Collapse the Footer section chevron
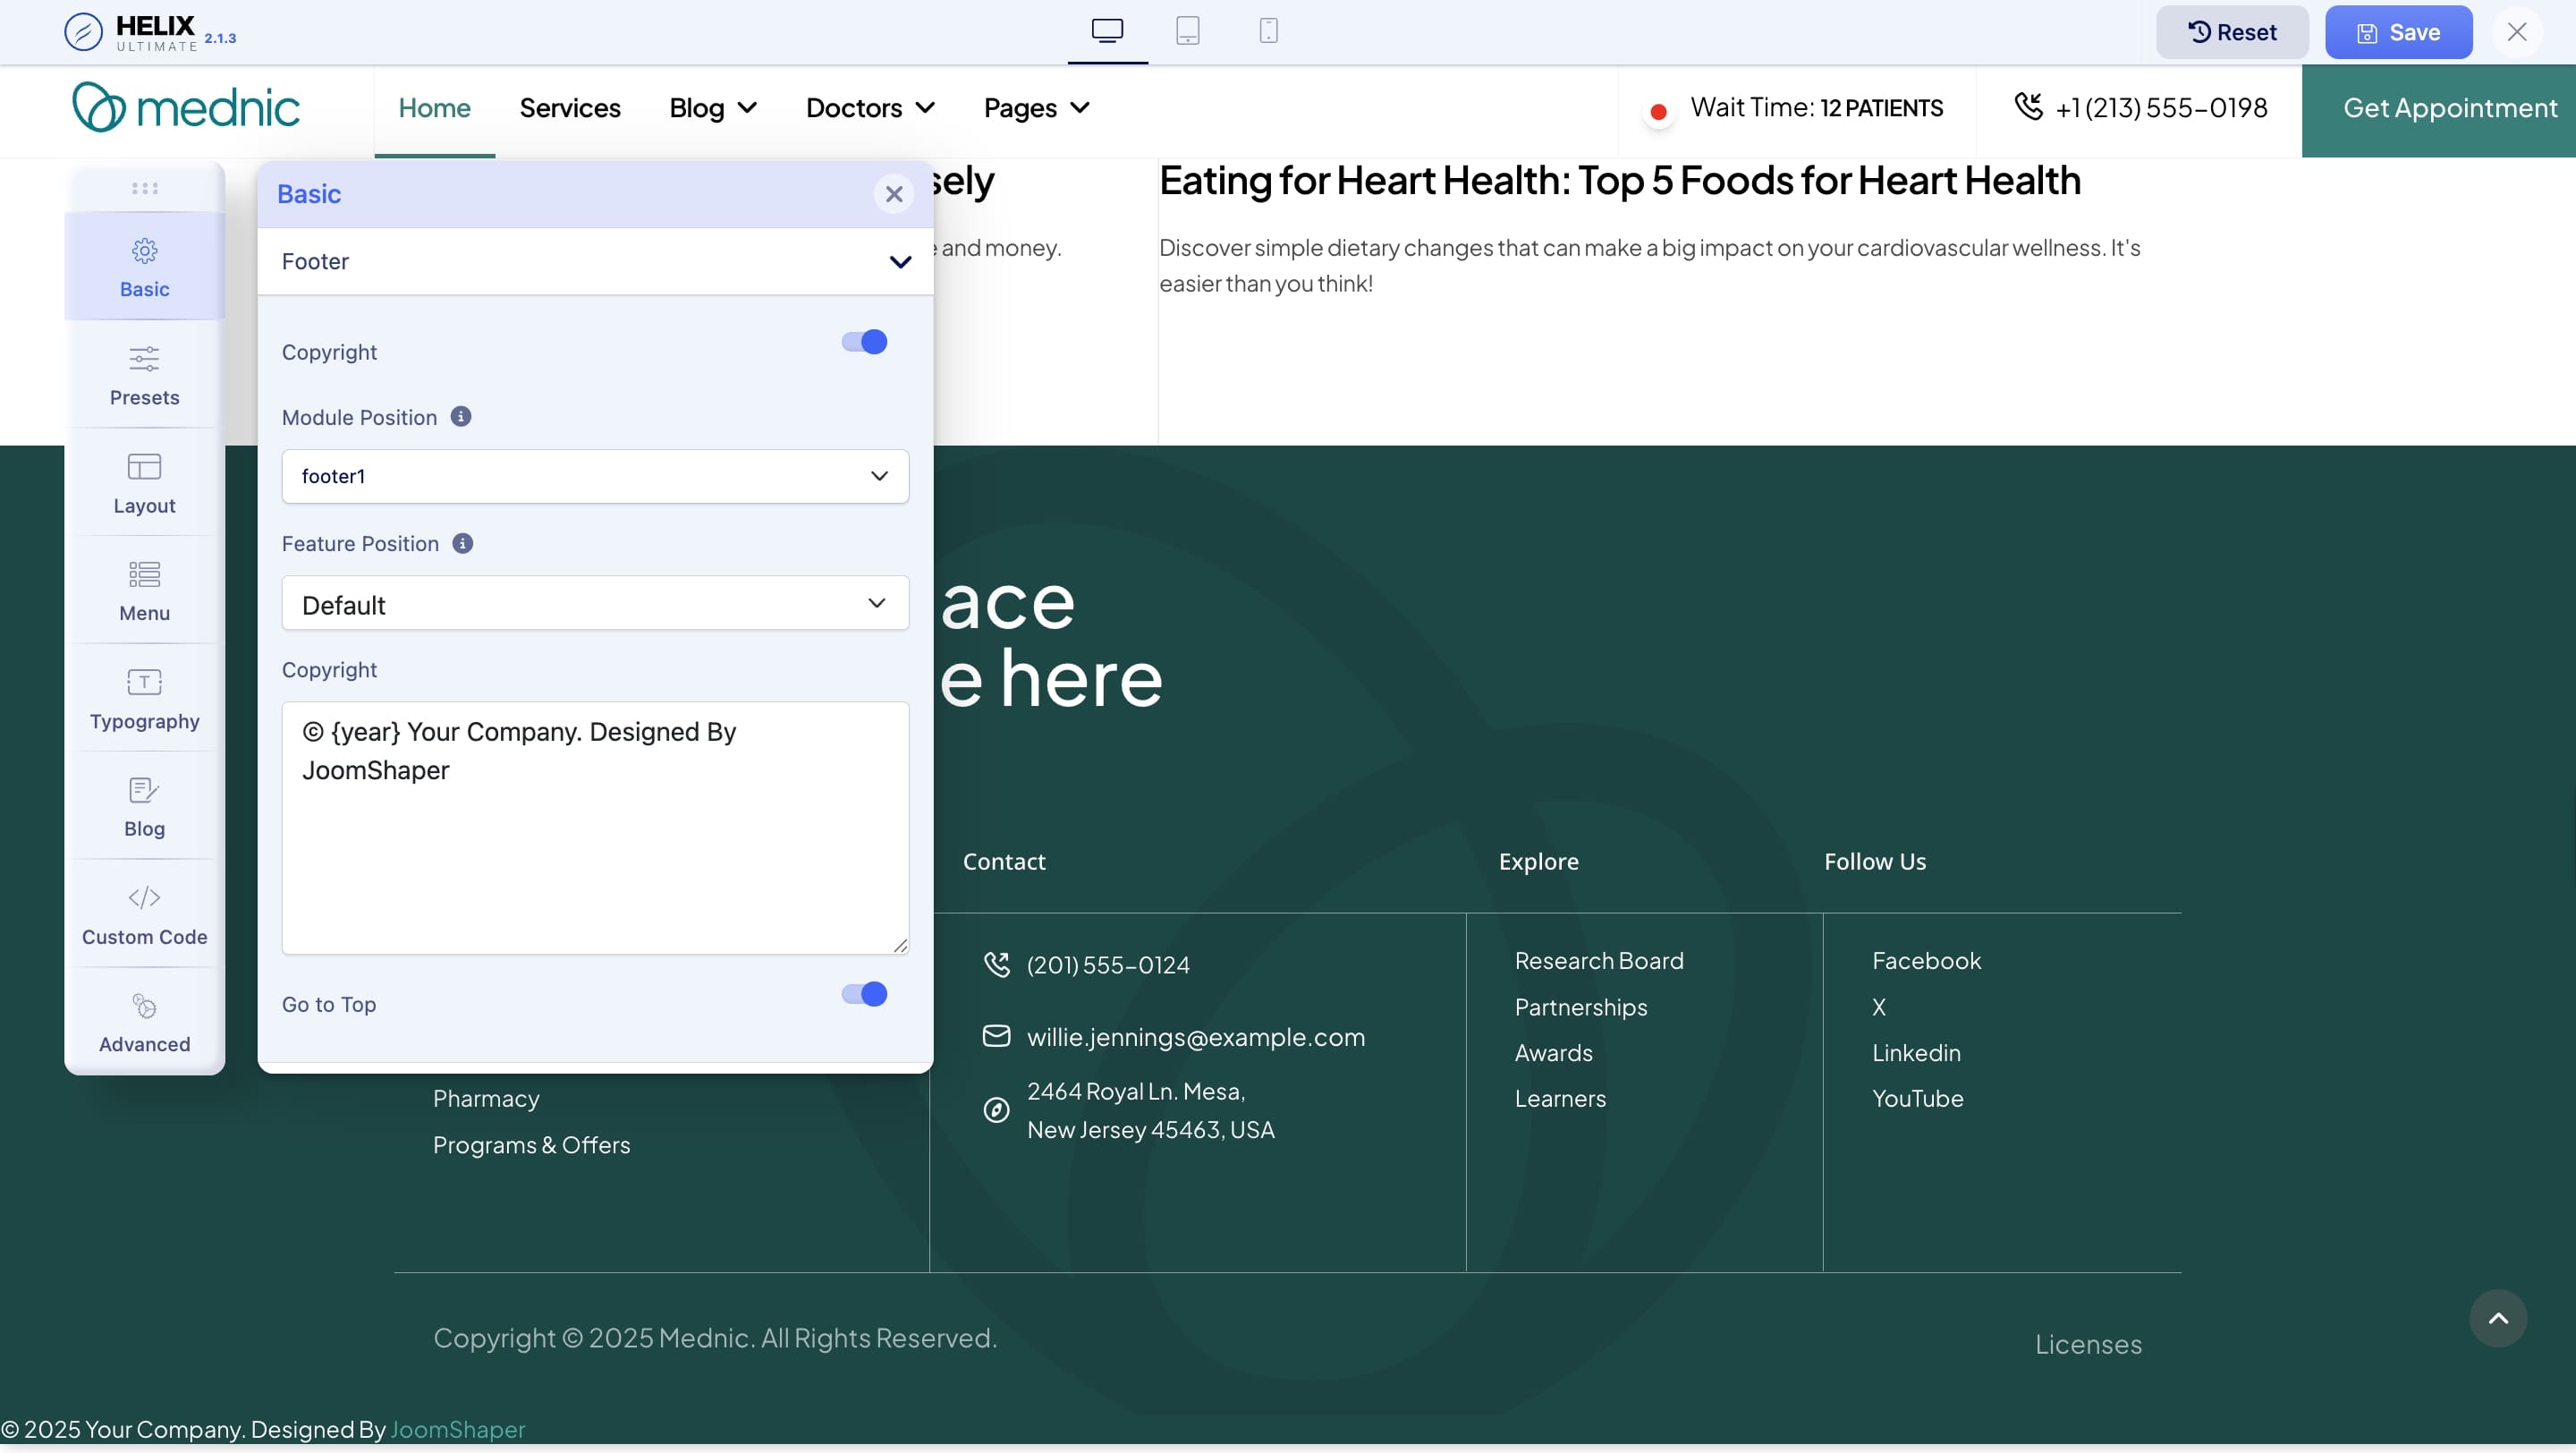The height and width of the screenshot is (1453, 2576). pos(900,262)
